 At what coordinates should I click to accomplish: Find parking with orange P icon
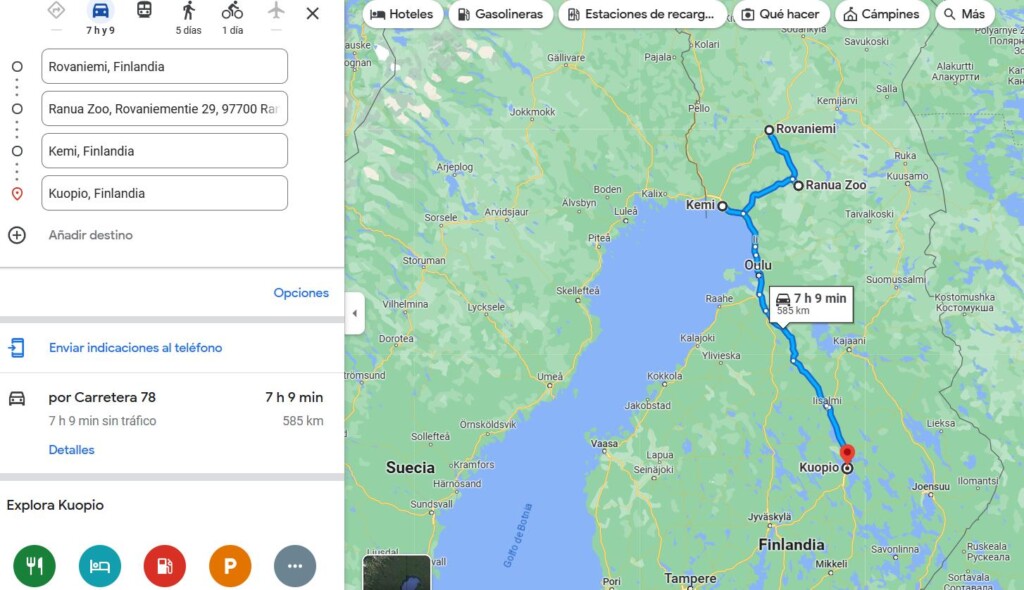[230, 566]
